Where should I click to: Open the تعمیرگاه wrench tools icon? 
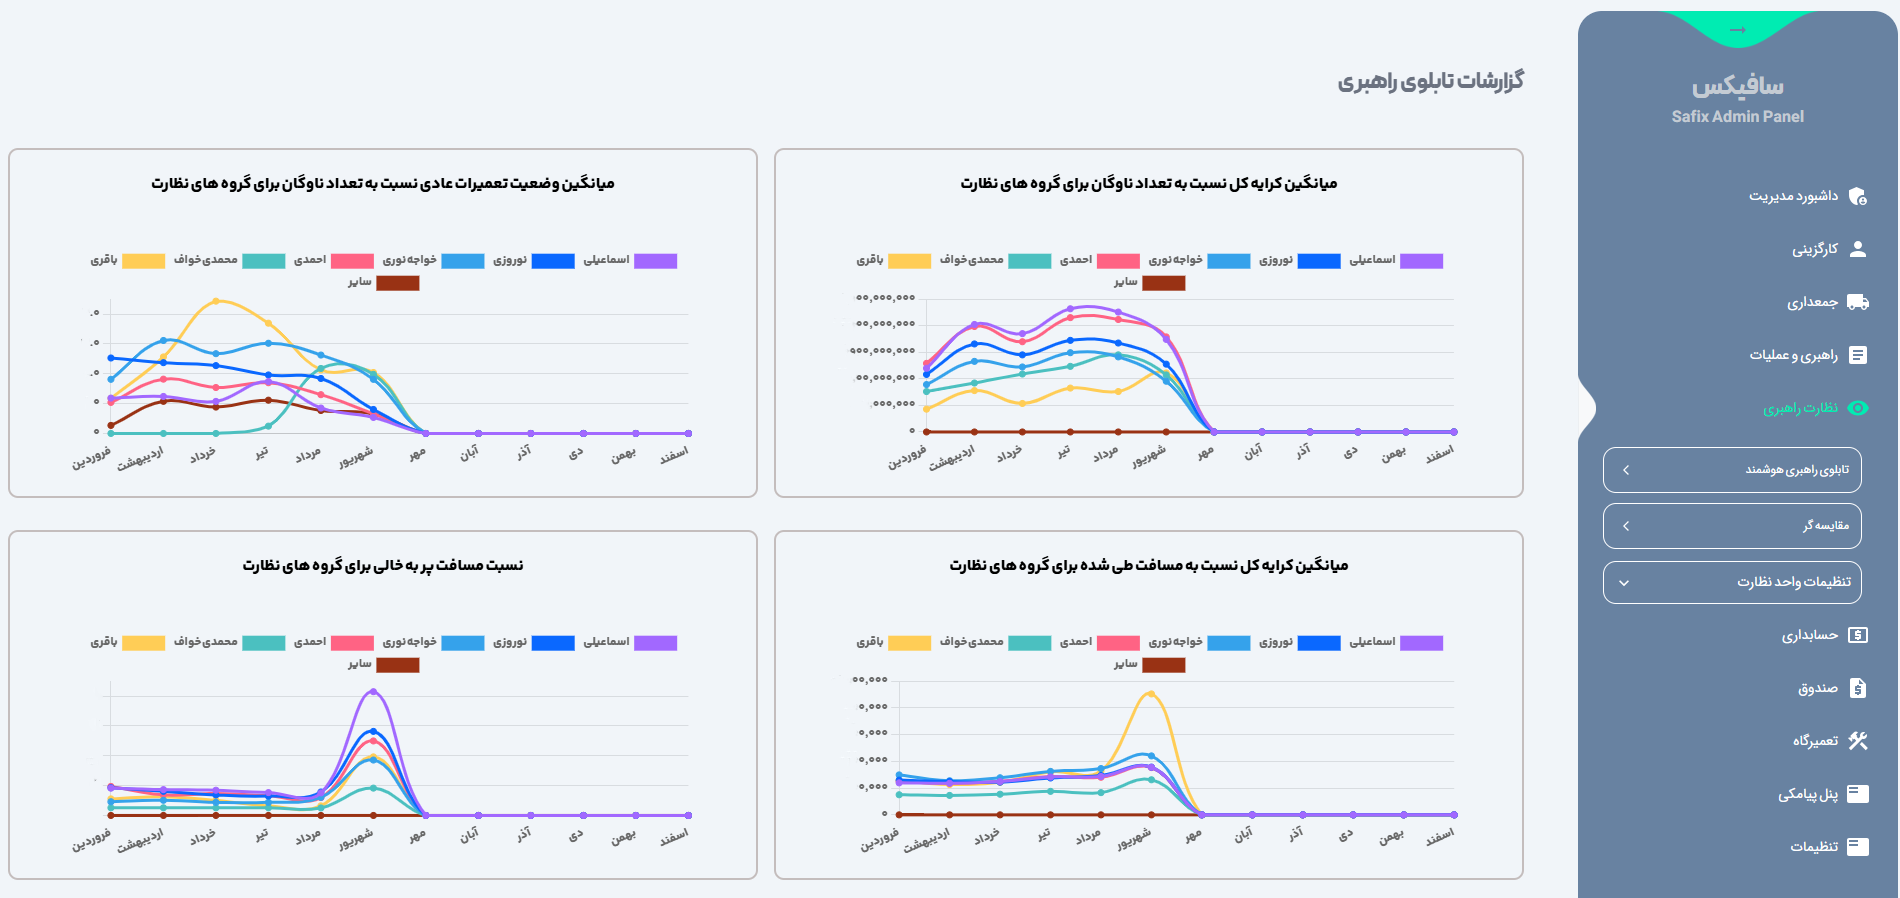pyautogui.click(x=1857, y=741)
